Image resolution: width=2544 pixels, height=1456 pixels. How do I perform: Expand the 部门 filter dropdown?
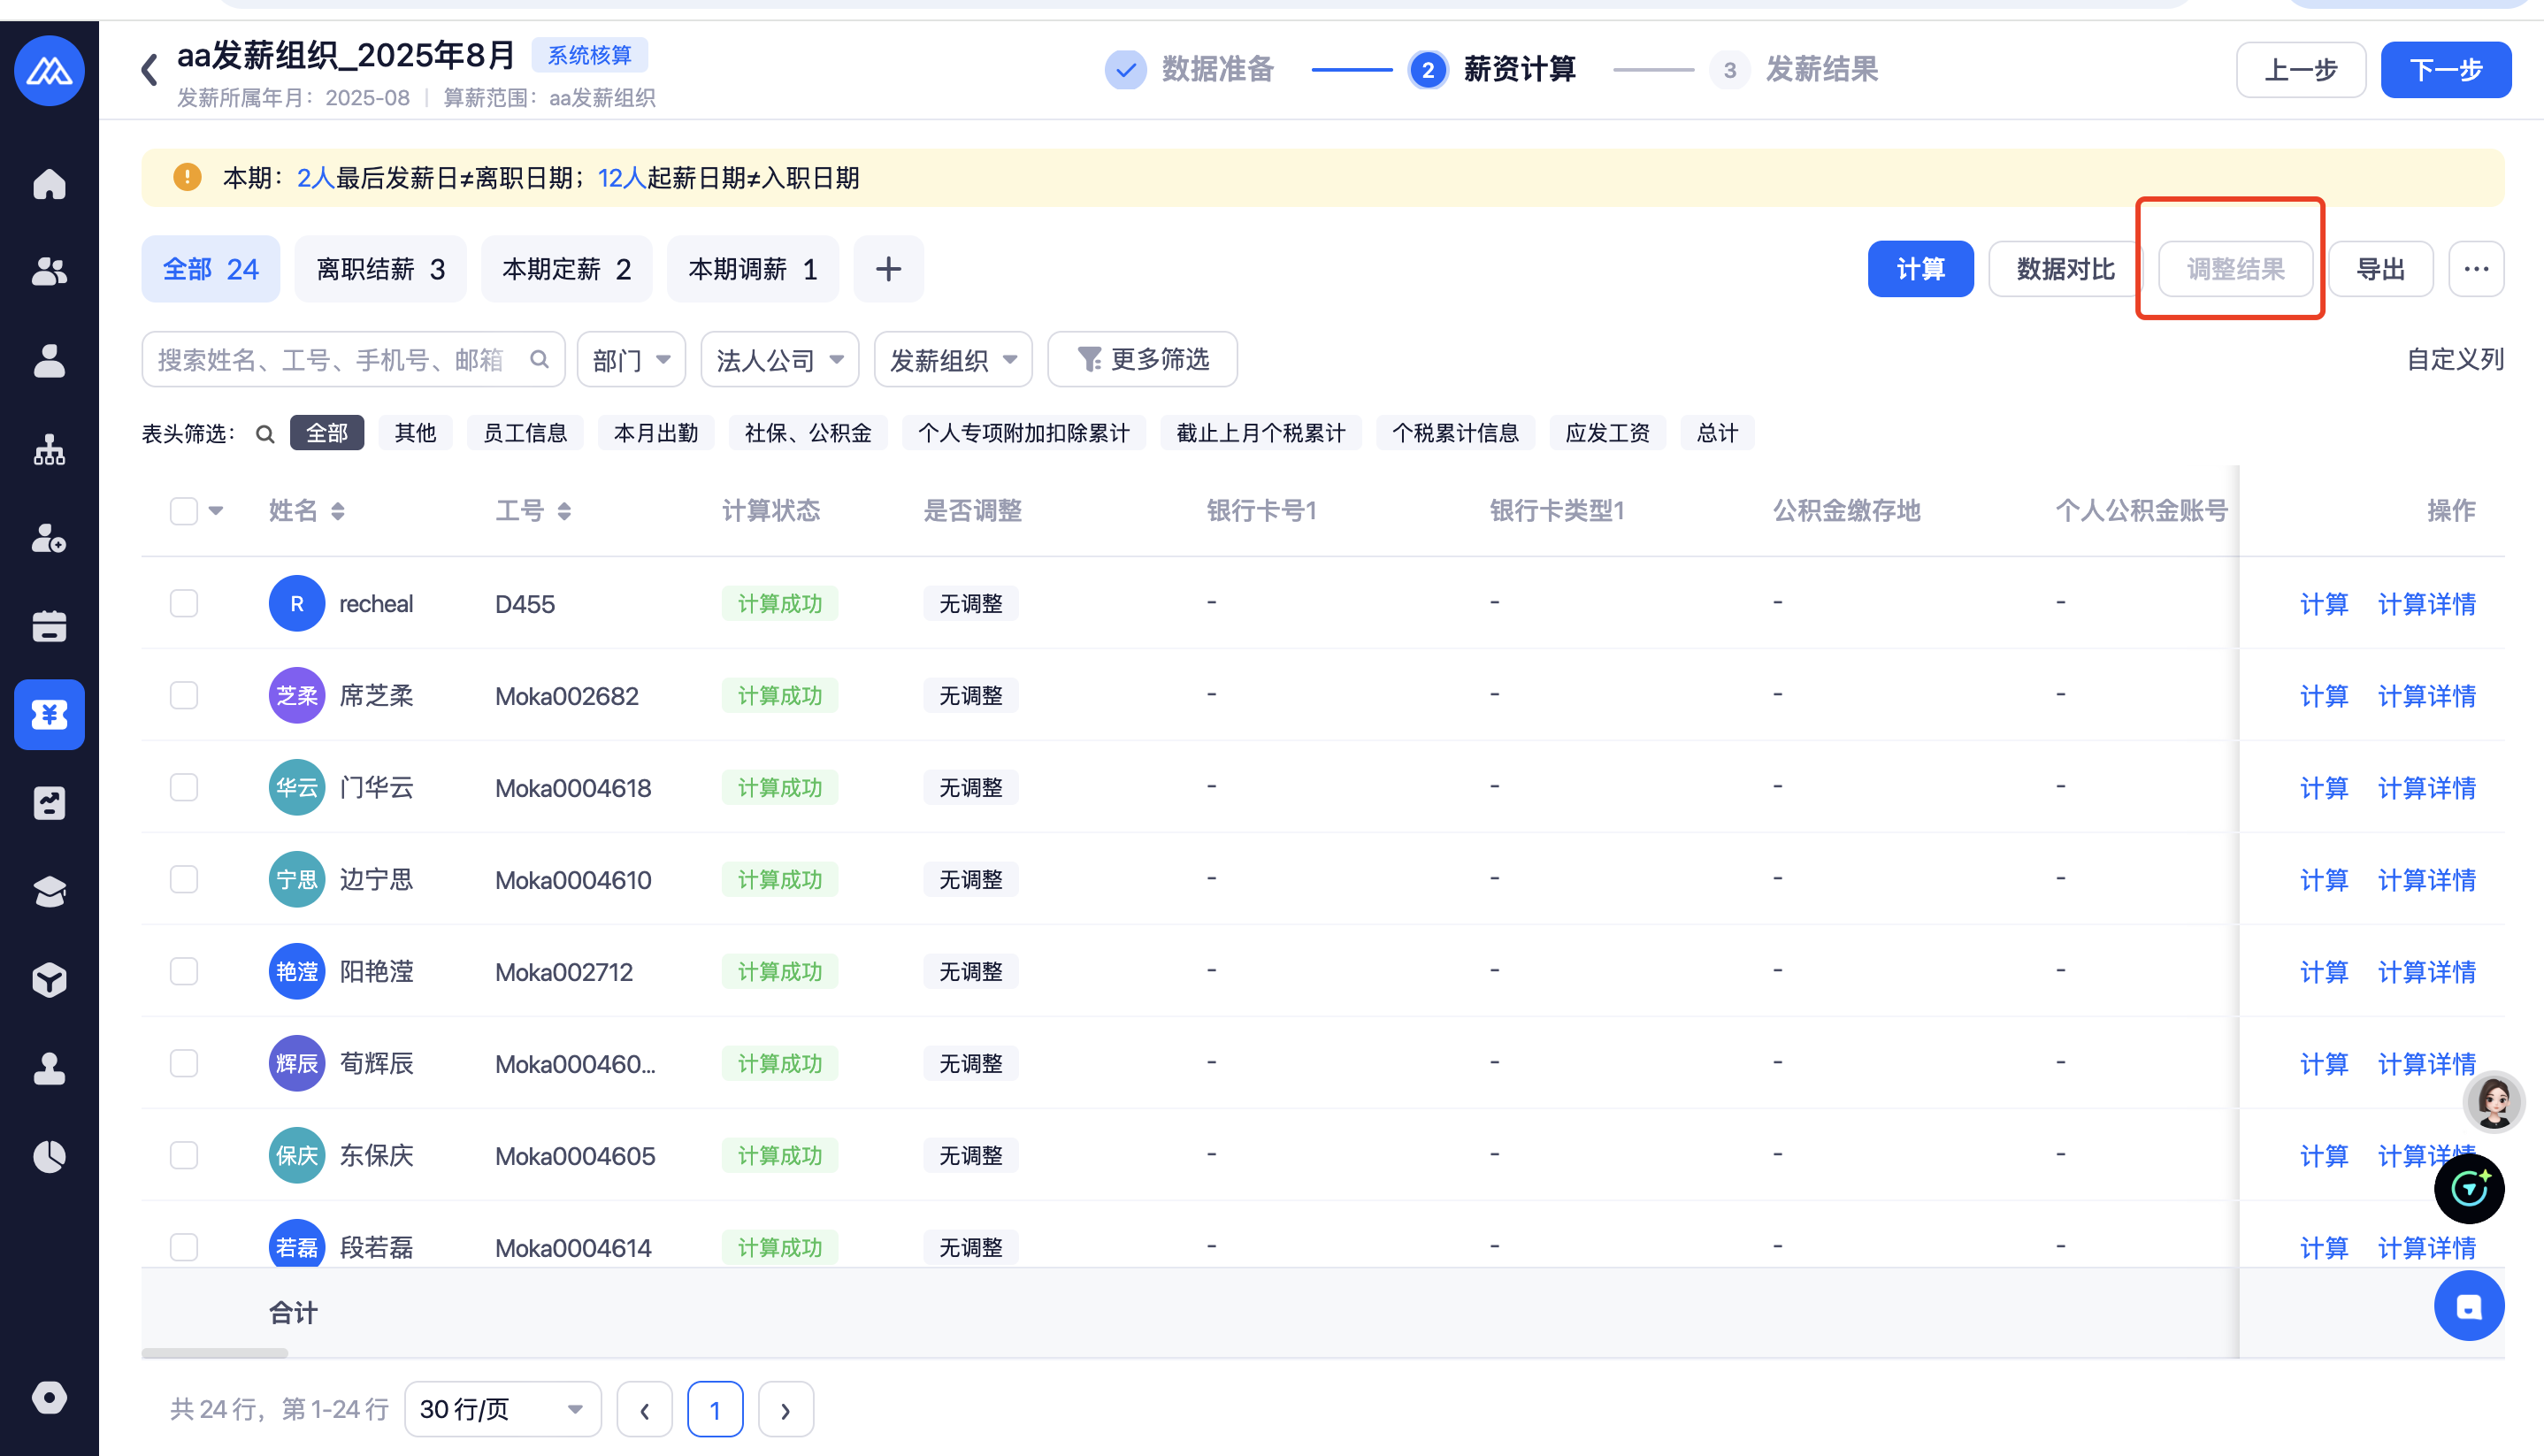coord(631,360)
